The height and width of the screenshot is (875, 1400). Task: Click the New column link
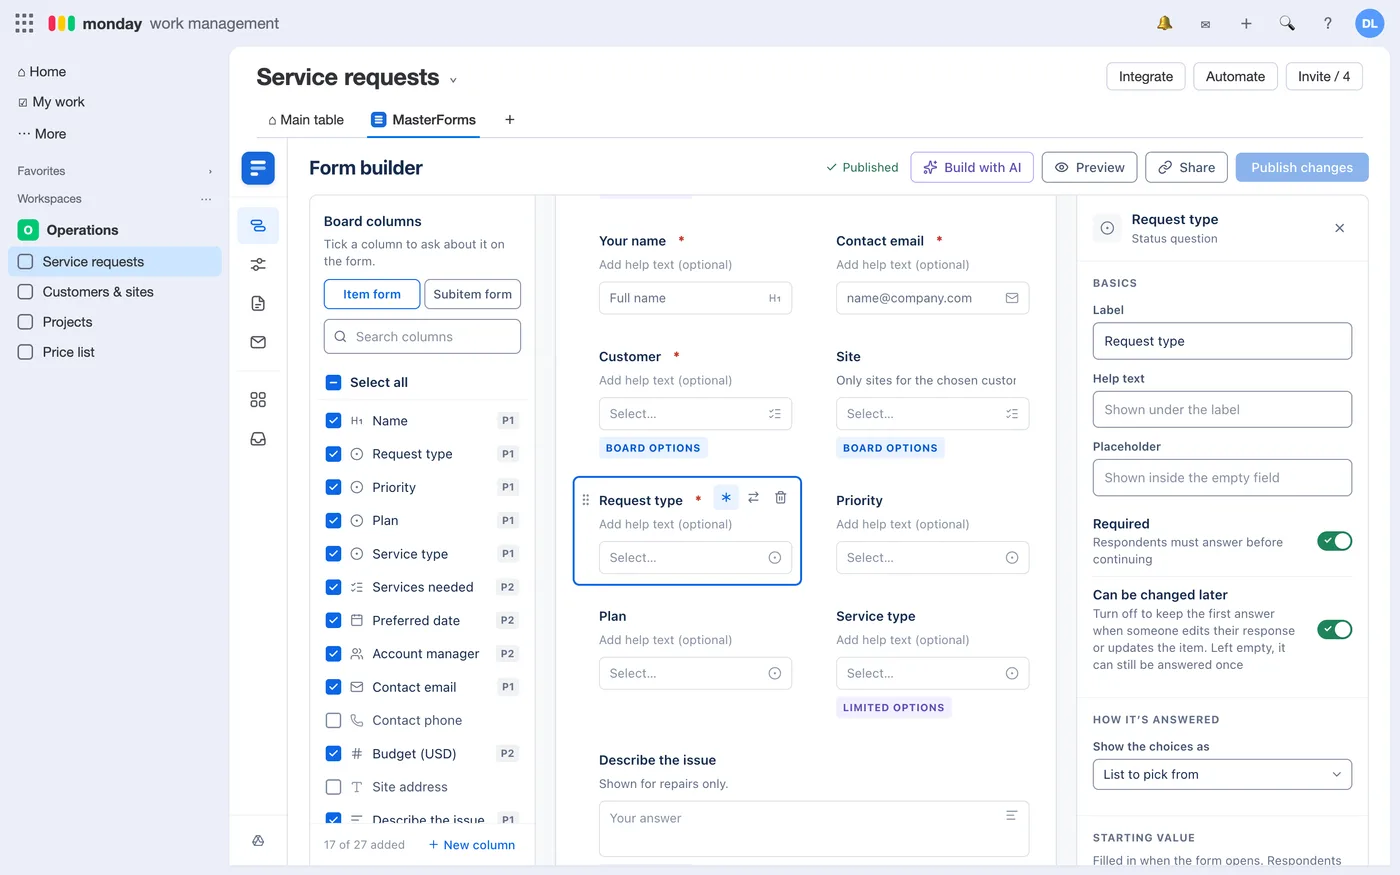pyautogui.click(x=472, y=845)
